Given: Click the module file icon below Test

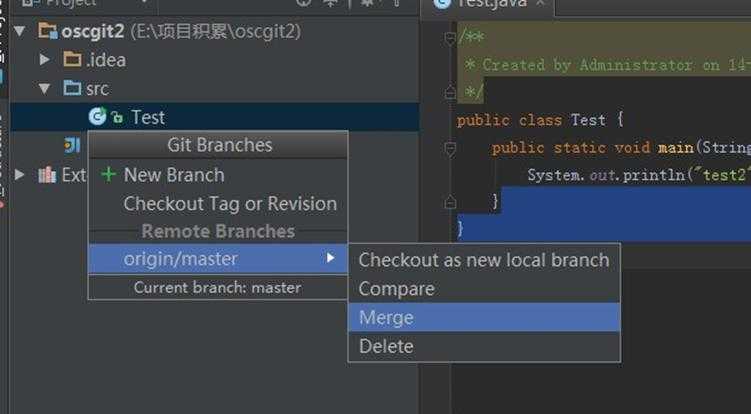Looking at the screenshot, I should tap(72, 145).
